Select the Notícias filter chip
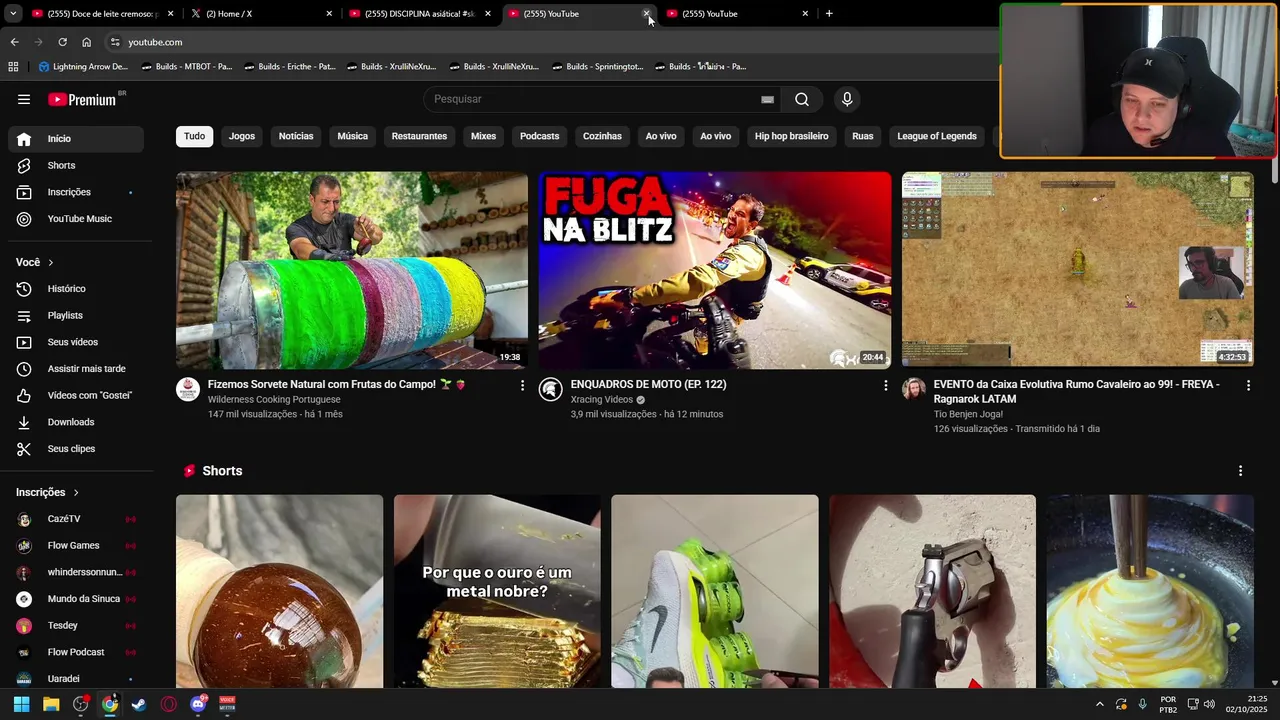Image resolution: width=1280 pixels, height=720 pixels. coord(296,136)
